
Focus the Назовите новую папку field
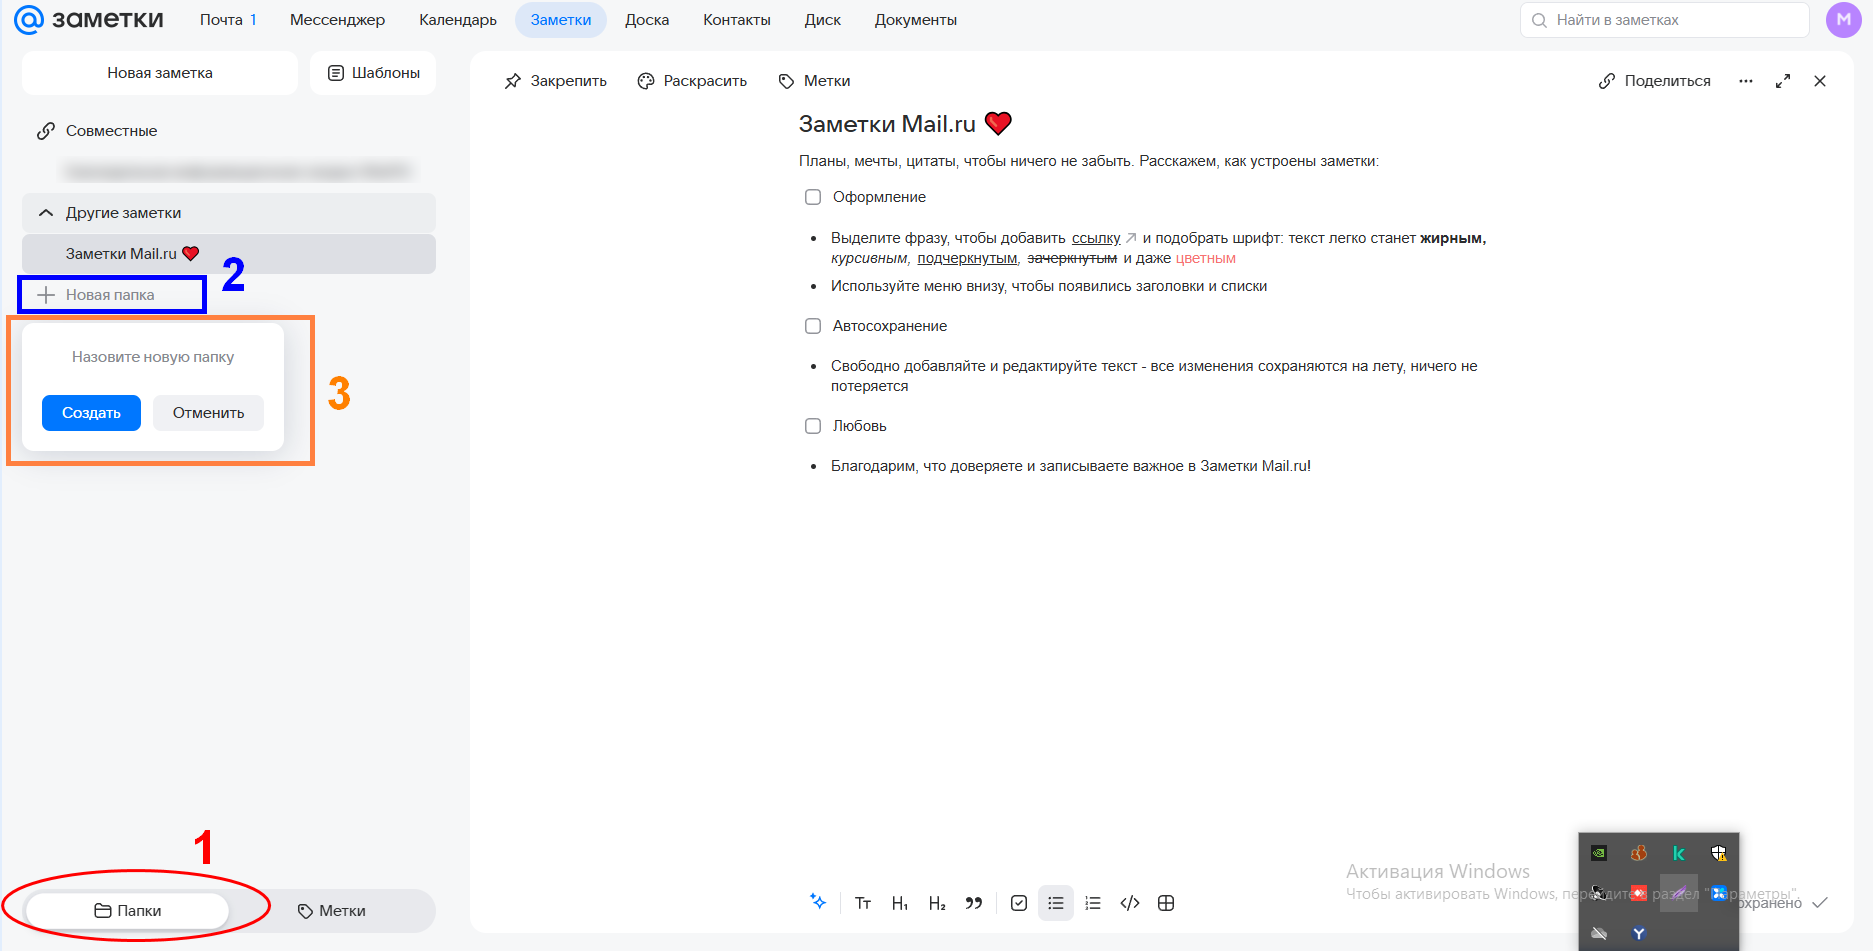pyautogui.click(x=153, y=357)
